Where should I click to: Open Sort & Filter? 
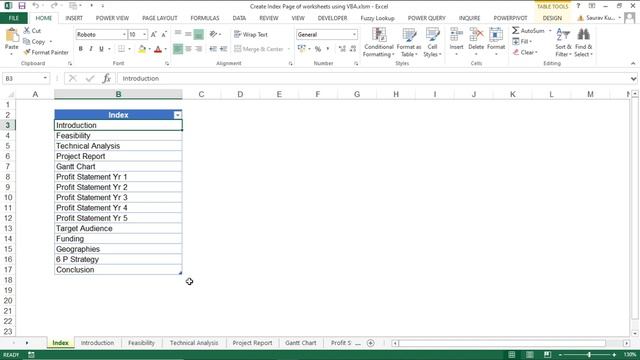(x=563, y=42)
